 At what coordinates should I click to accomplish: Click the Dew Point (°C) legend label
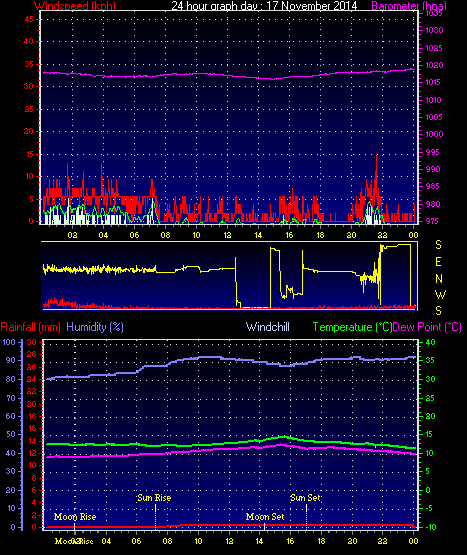(x=427, y=327)
